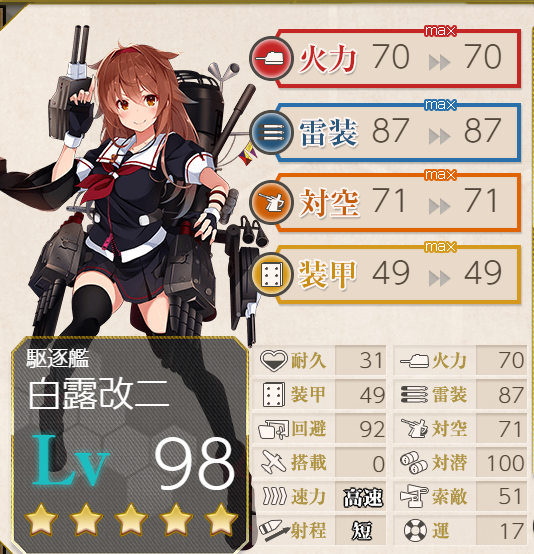Click the yellow armor plate 装甲 icon

[271, 275]
